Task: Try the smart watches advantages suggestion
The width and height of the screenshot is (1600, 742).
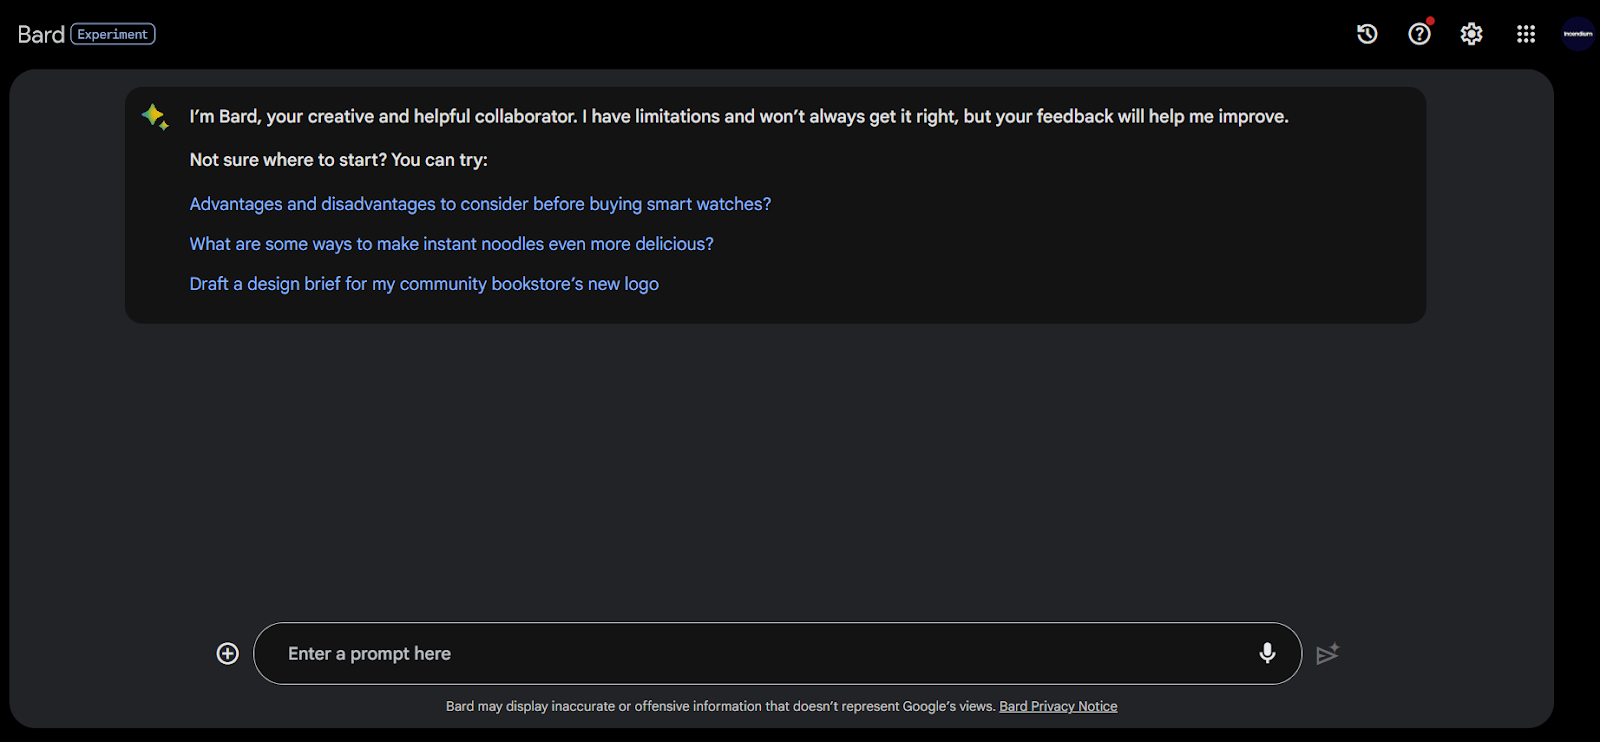Action: 480,204
